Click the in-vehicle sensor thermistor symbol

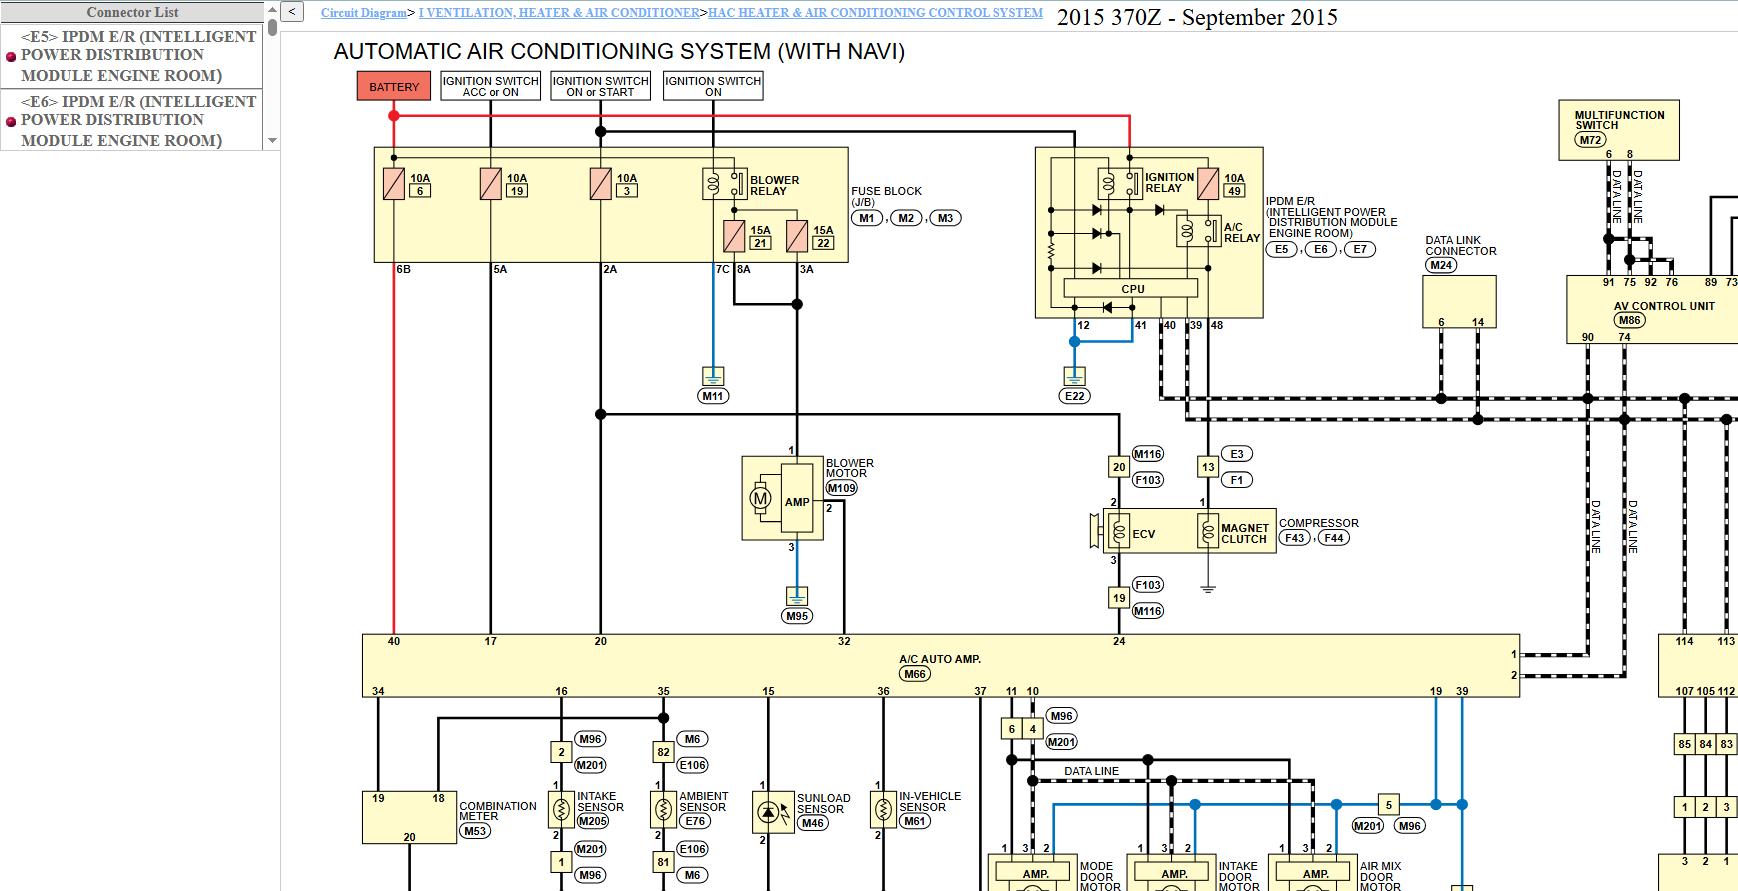[883, 808]
